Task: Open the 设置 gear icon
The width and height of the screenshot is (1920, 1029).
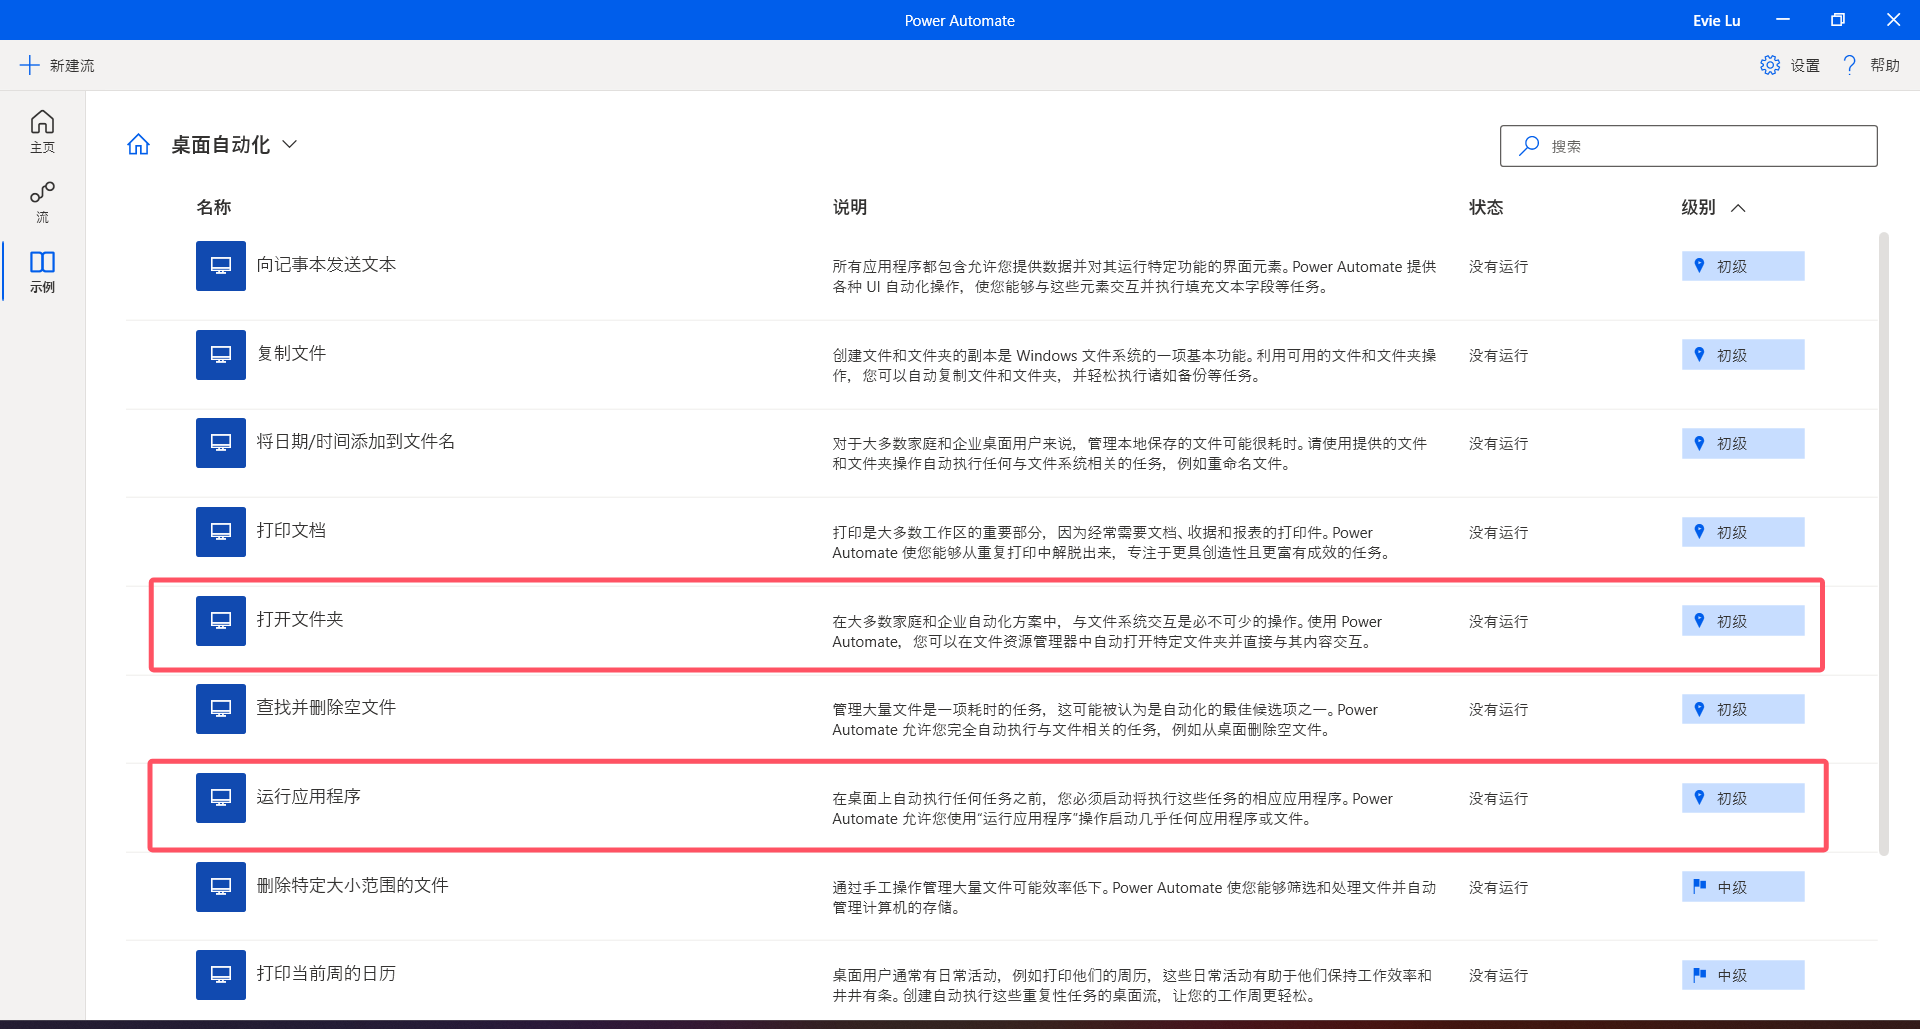Action: [1770, 65]
